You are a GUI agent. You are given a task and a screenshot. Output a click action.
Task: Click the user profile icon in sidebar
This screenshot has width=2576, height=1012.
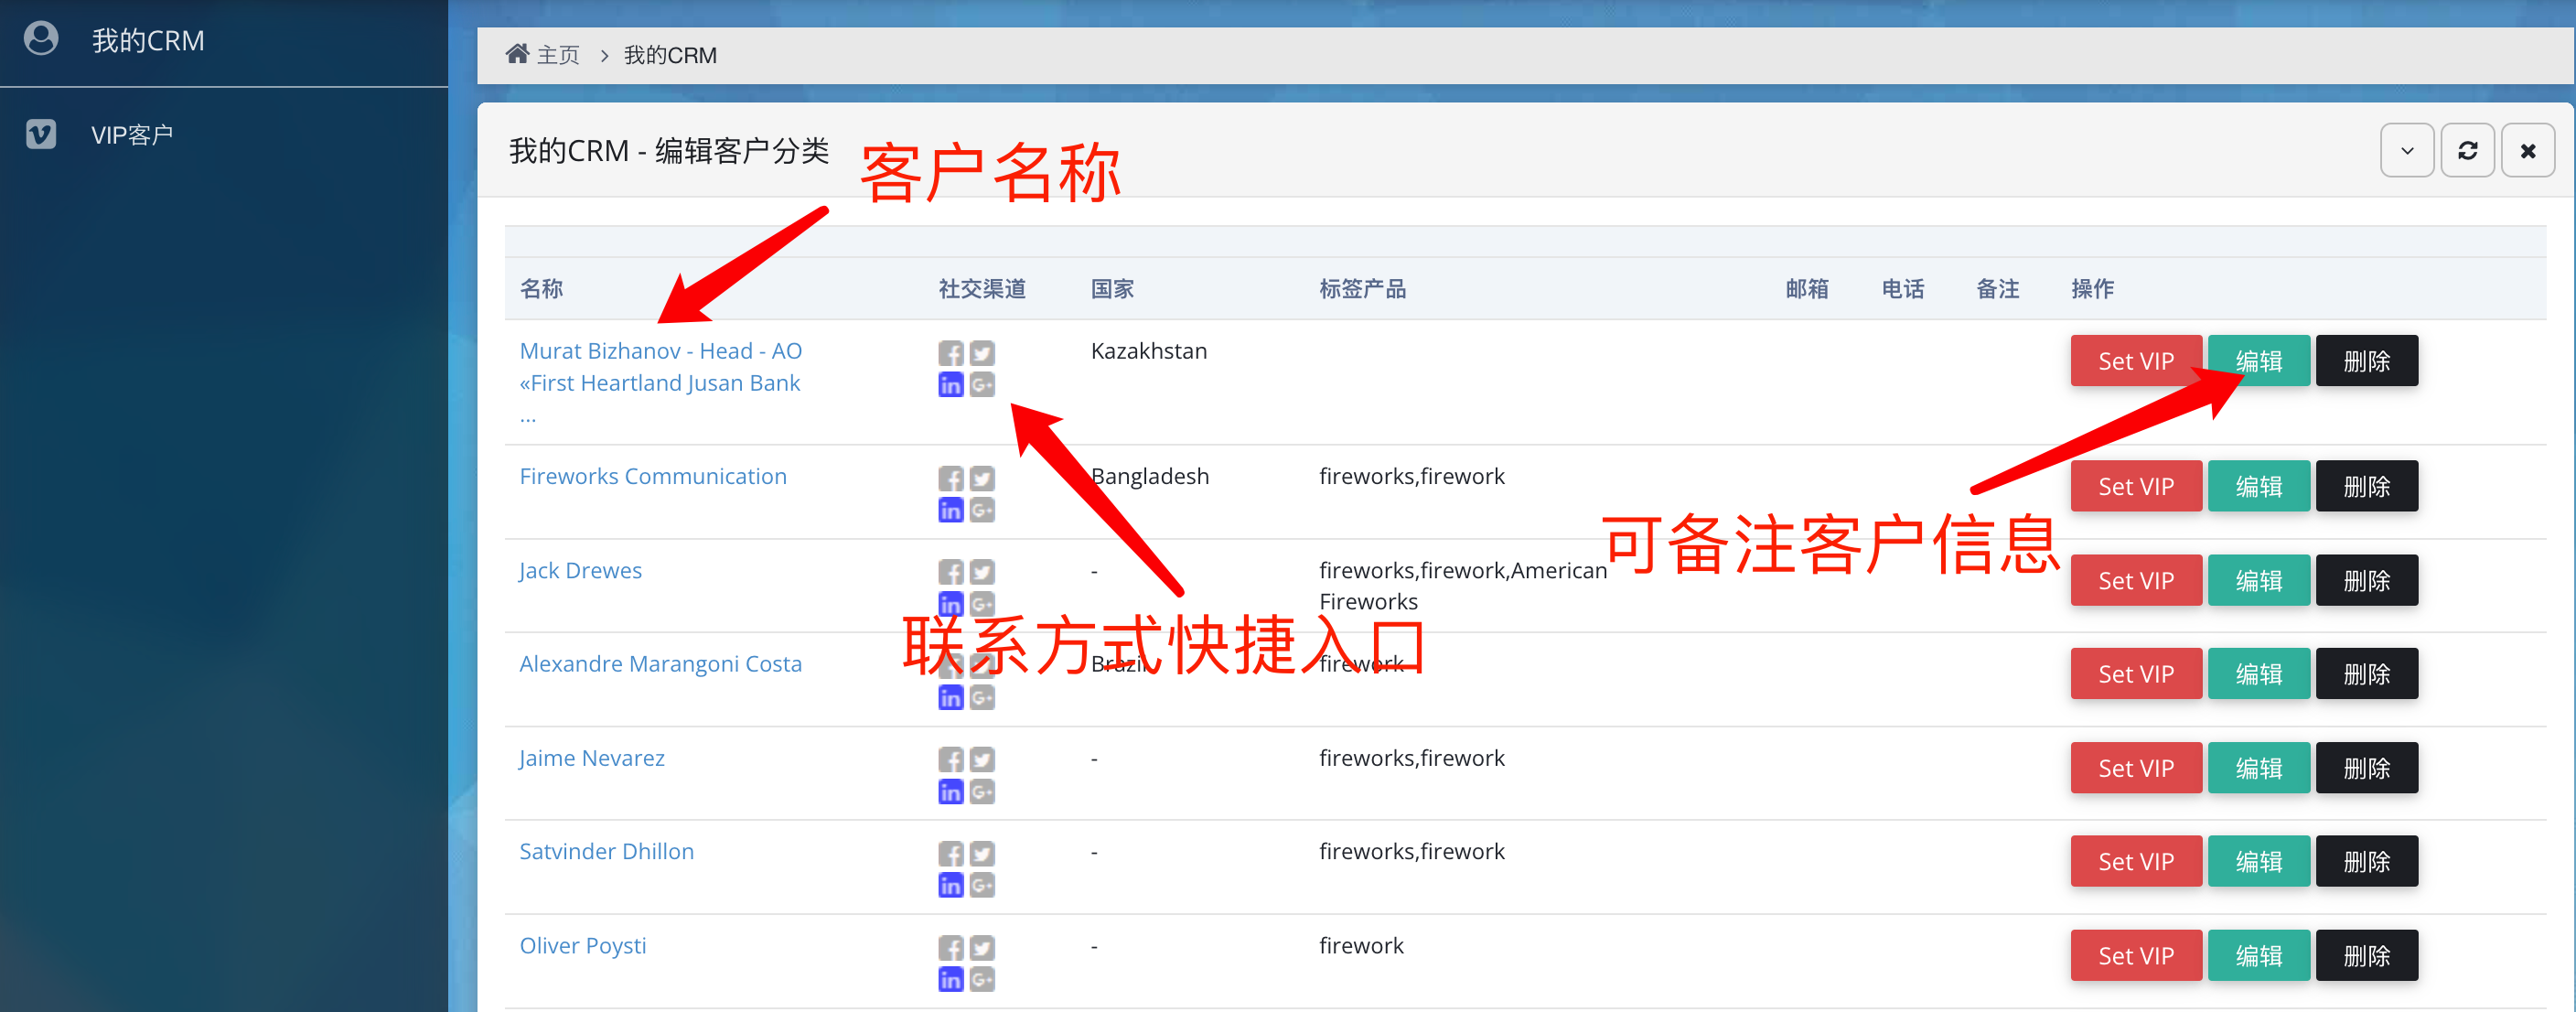point(41,38)
